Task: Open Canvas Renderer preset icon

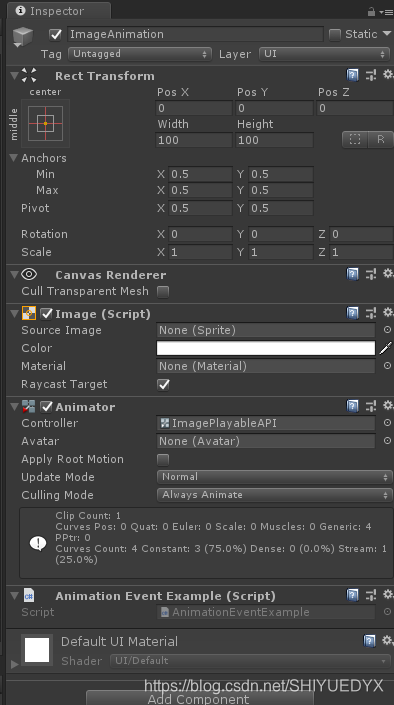Action: pos(371,274)
